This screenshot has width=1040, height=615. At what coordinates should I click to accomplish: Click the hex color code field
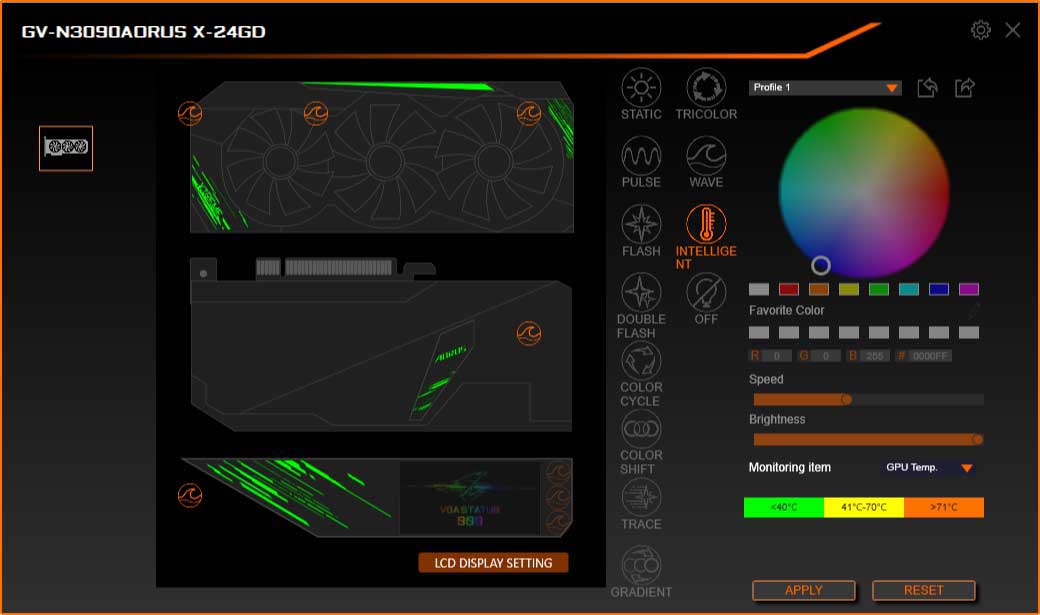point(929,356)
